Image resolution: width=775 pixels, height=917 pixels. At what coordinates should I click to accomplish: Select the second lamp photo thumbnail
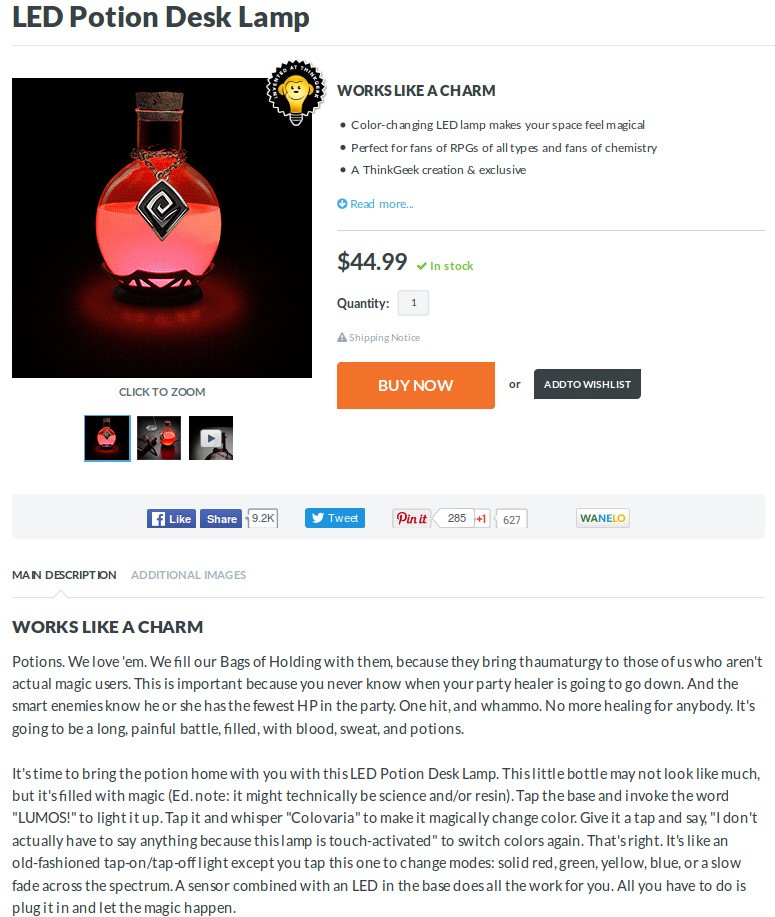159,438
